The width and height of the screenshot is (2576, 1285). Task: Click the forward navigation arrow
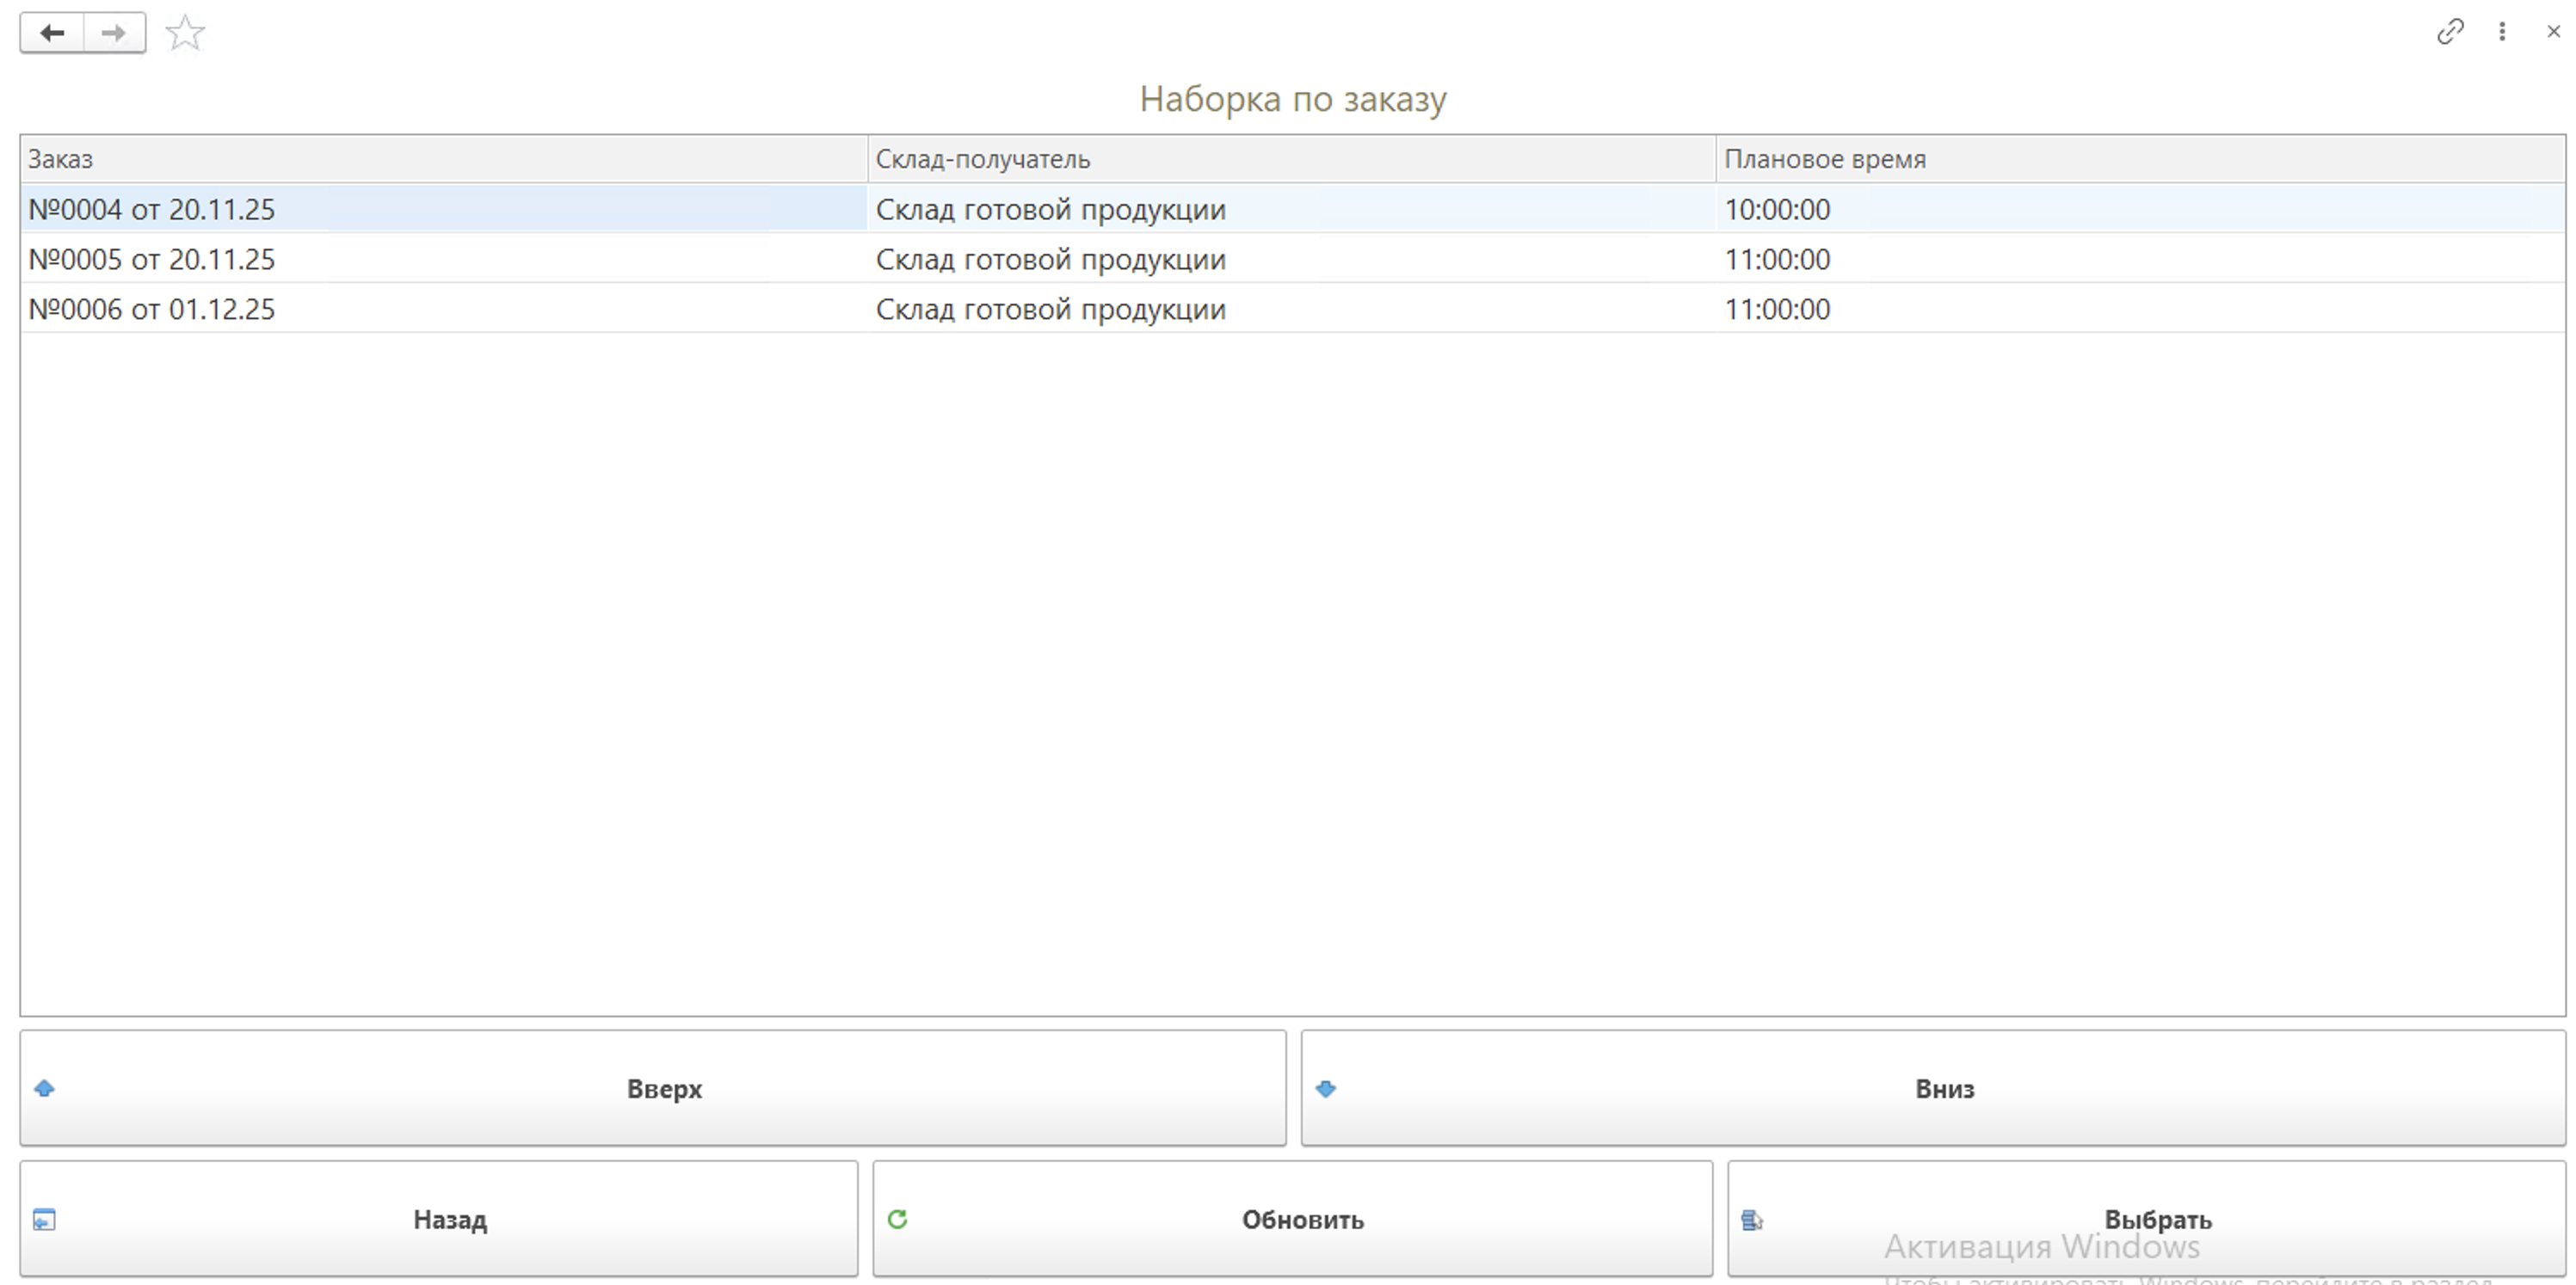pyautogui.click(x=114, y=33)
